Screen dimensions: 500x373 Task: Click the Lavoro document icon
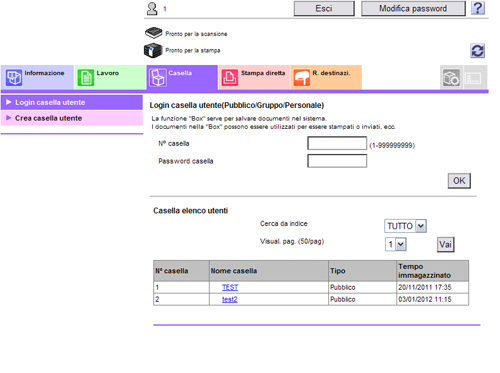pos(86,78)
